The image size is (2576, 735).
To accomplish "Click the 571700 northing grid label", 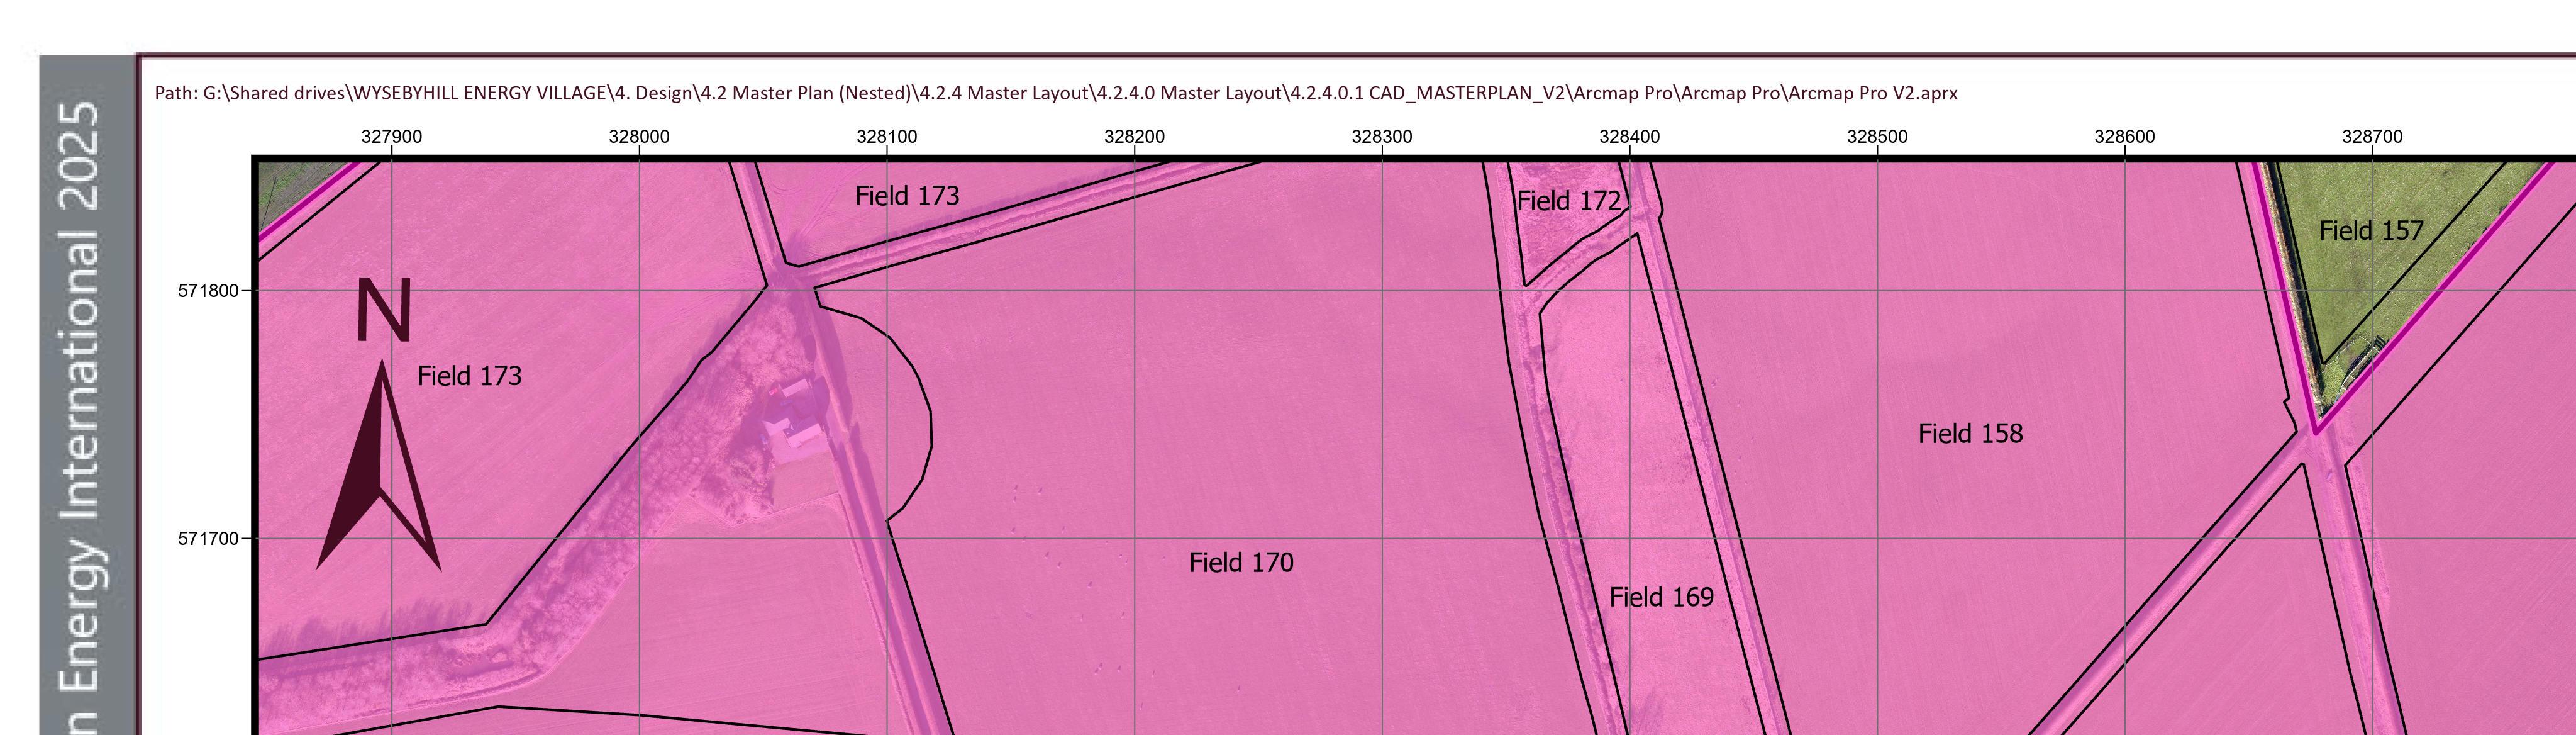I will click(x=208, y=539).
